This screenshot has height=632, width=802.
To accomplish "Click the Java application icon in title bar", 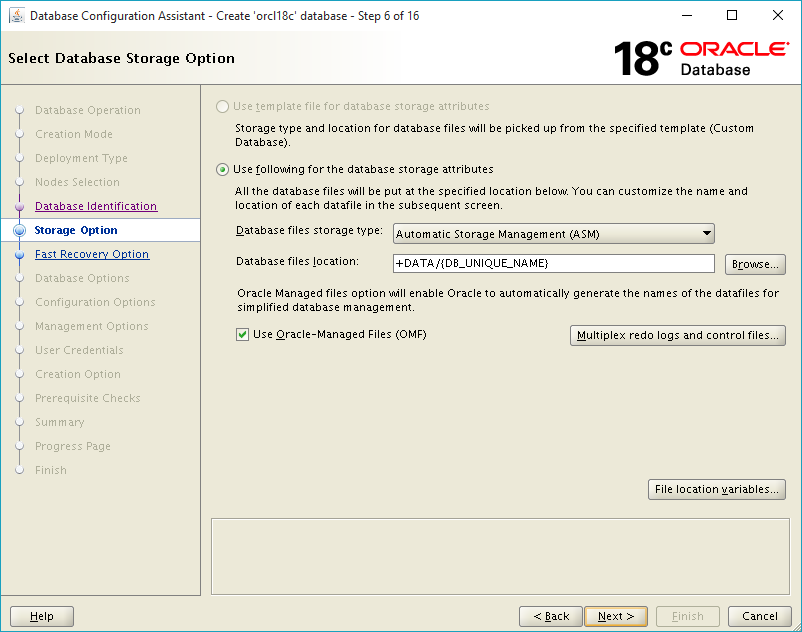I will pos(17,16).
